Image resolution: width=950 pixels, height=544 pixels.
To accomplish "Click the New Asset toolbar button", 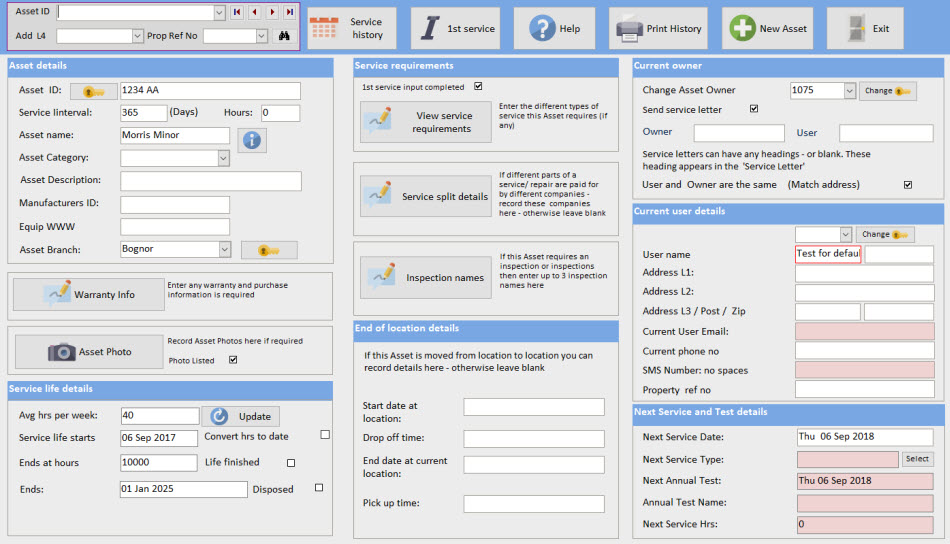I will click(768, 29).
